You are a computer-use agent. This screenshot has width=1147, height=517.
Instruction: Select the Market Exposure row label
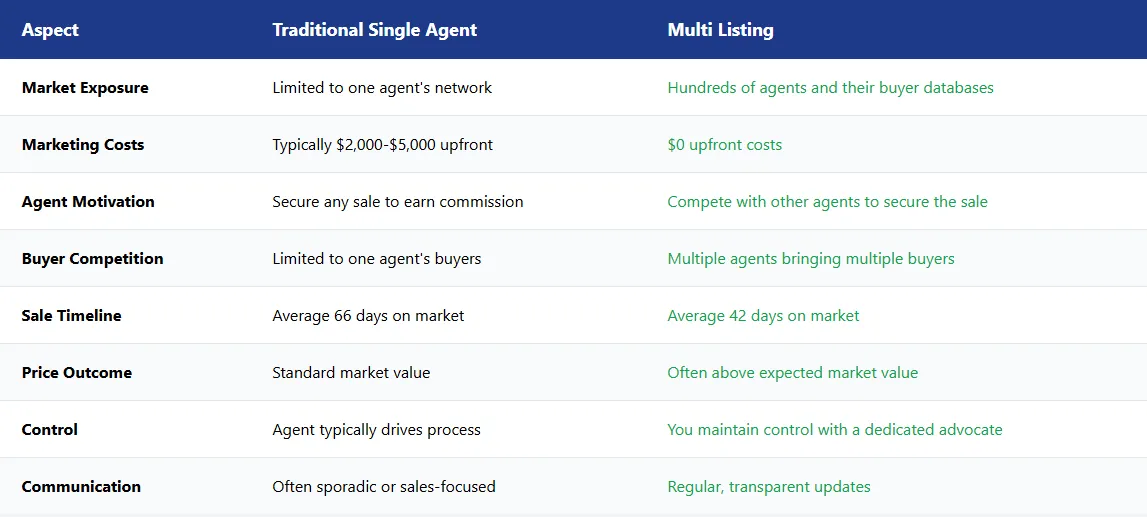[85, 88]
